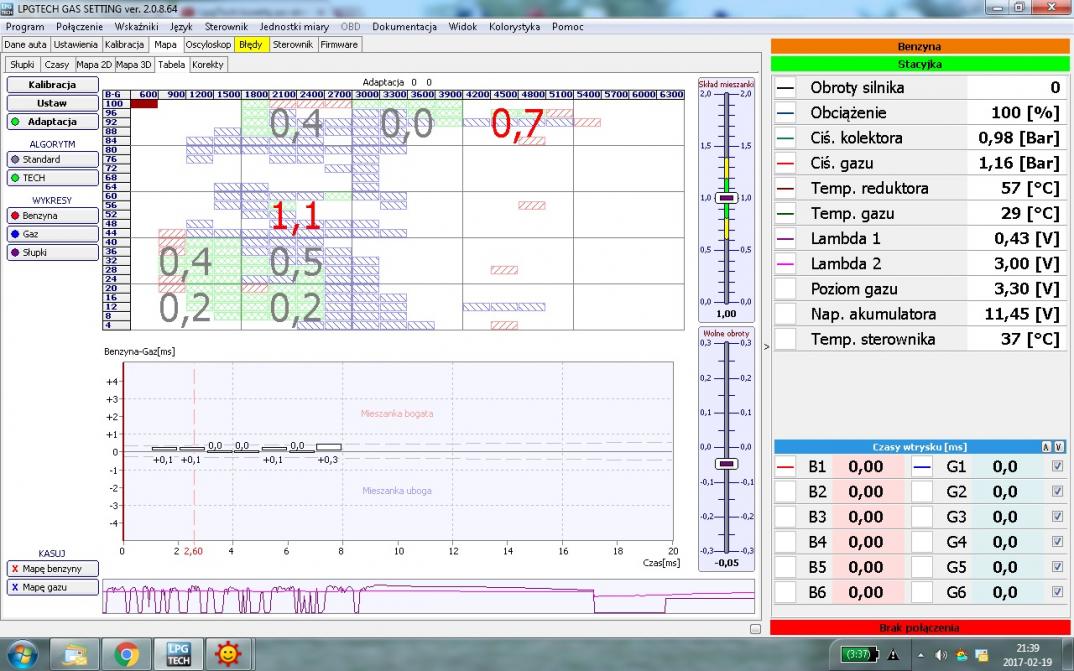Click the Wolne obroty slider handle
1074x671 pixels.
pyautogui.click(x=726, y=464)
